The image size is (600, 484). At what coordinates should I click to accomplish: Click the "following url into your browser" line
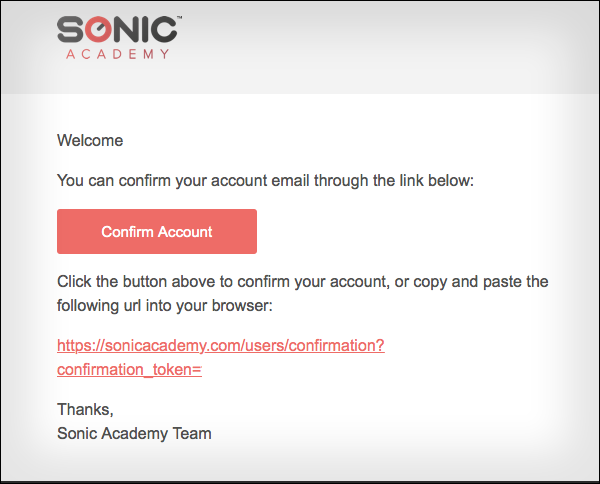165,306
